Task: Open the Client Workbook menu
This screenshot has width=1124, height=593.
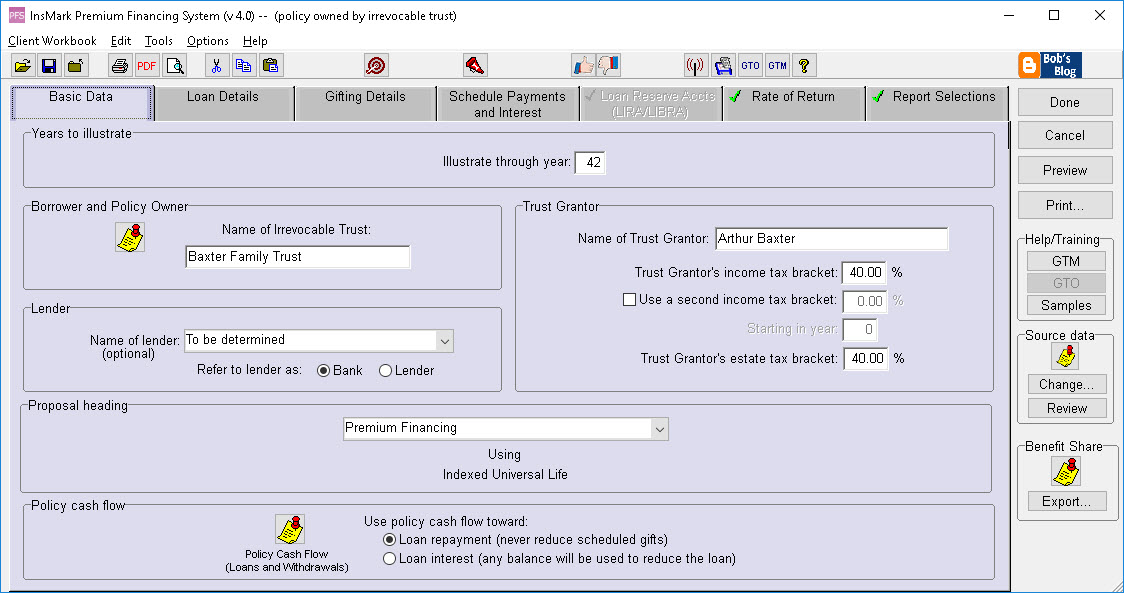Action: [x=51, y=41]
